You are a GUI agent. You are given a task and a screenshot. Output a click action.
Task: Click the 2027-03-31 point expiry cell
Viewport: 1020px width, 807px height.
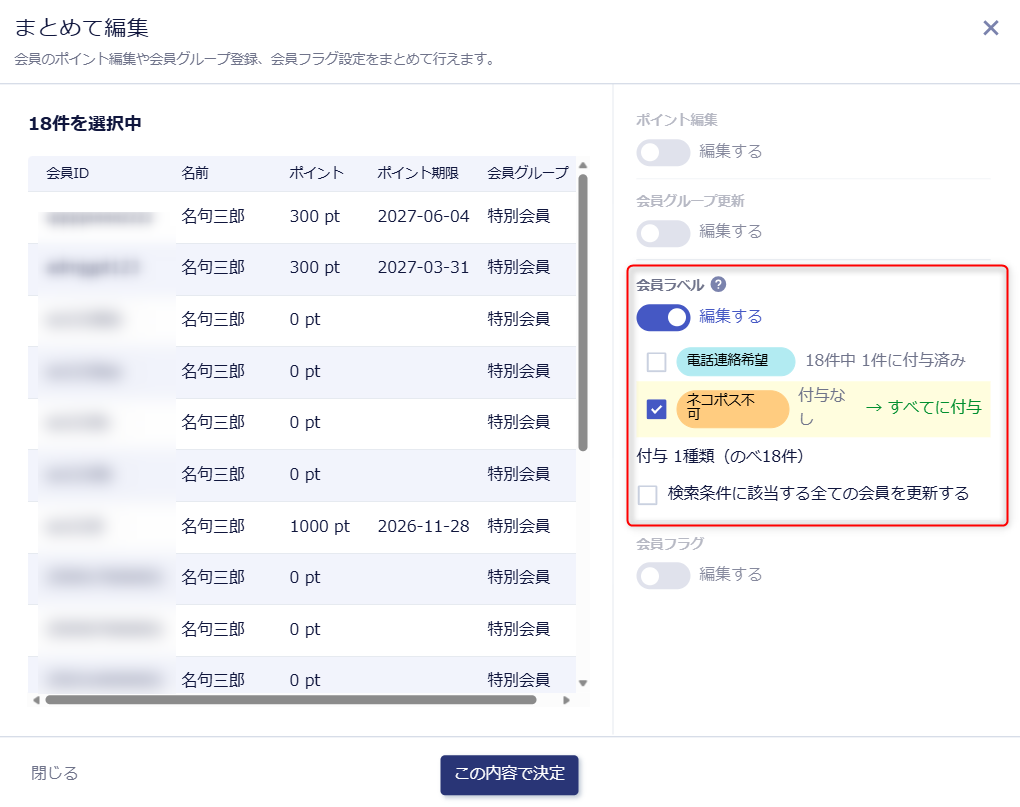pyautogui.click(x=423, y=267)
